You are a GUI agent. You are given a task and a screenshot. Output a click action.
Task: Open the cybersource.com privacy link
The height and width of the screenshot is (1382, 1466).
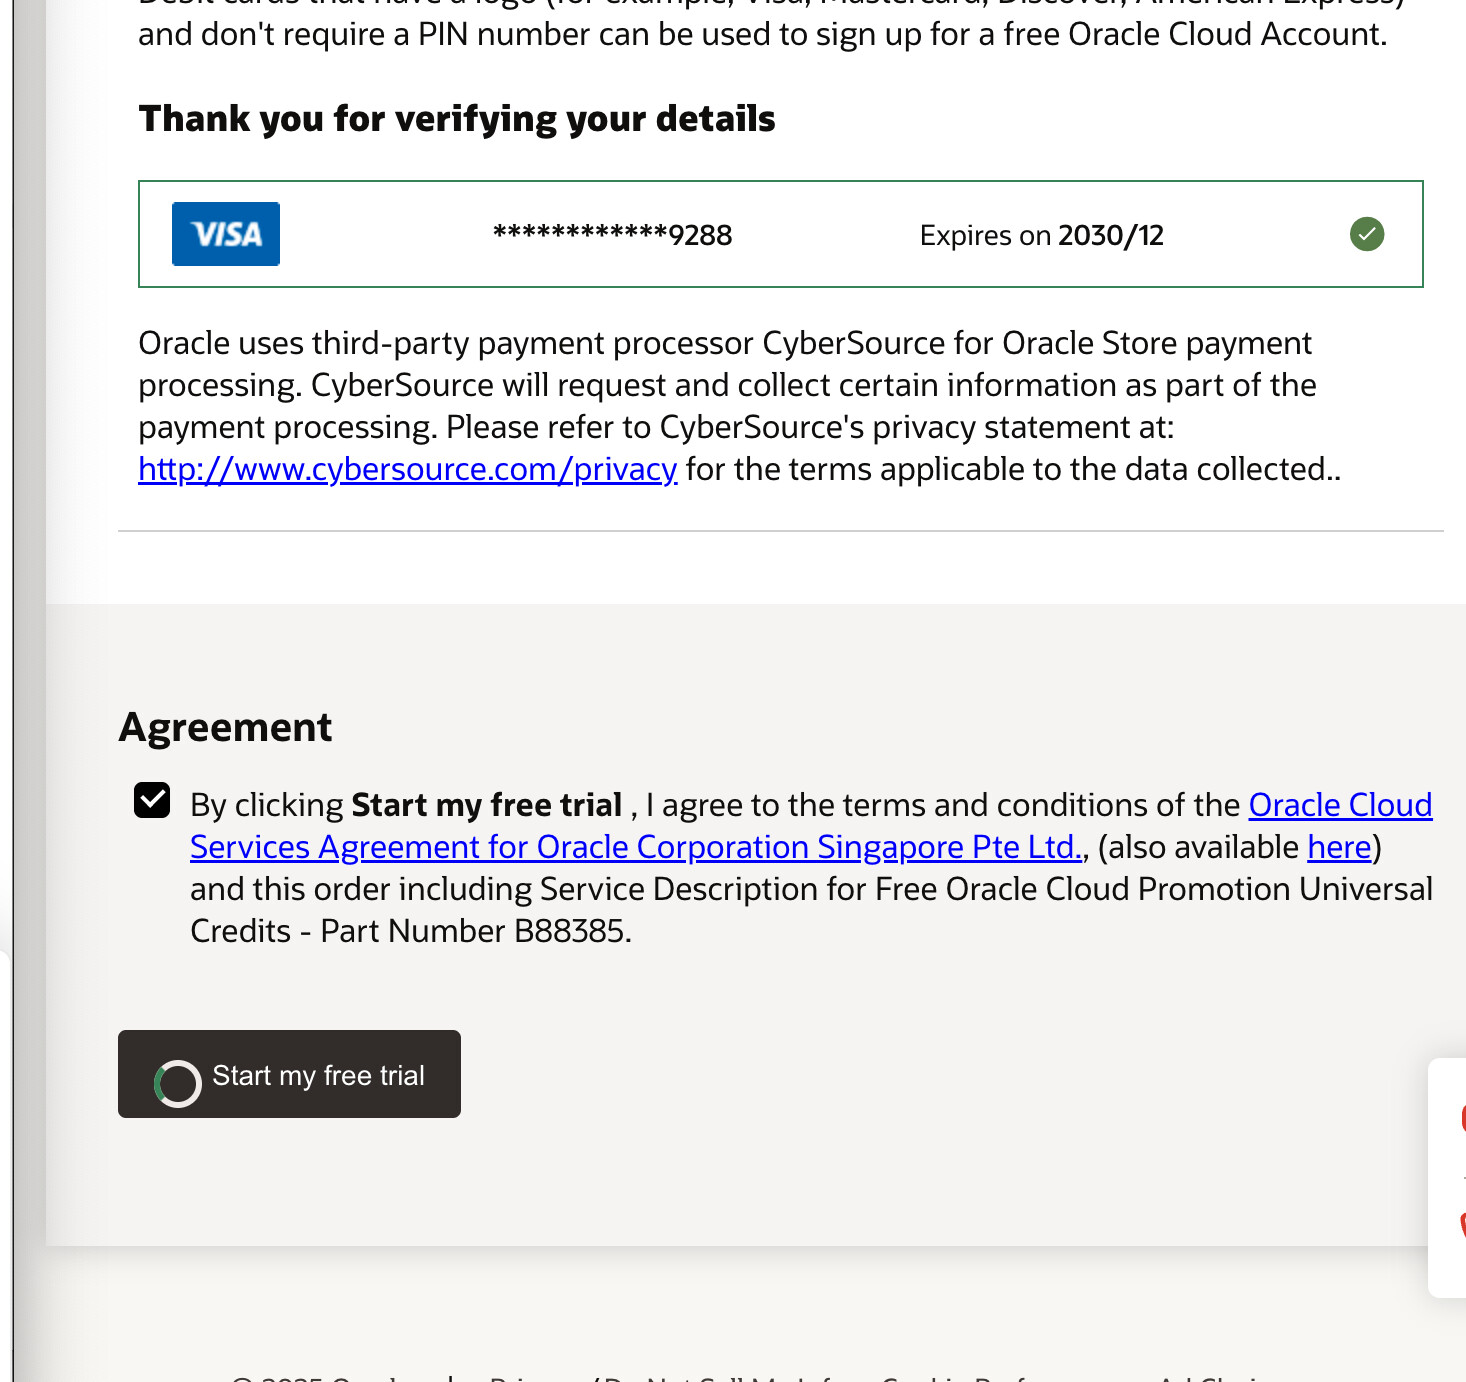[408, 469]
